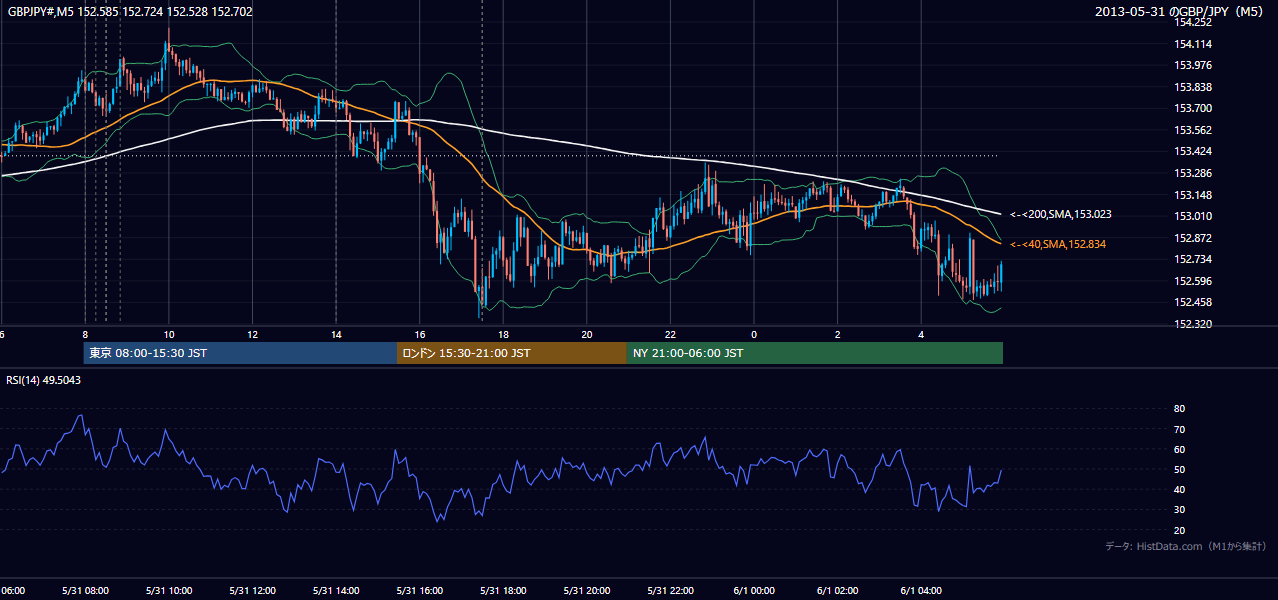
Task: Click the Tokyo 08:00-15:30 JST session bar
Action: tap(241, 353)
